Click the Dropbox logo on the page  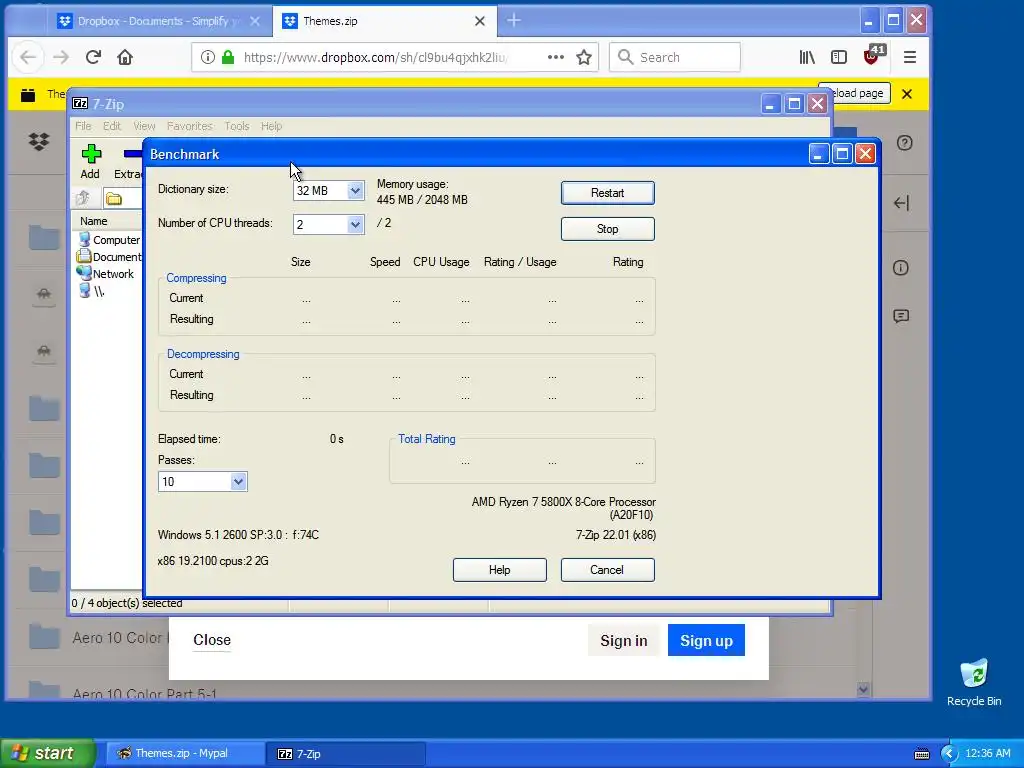click(x=39, y=141)
